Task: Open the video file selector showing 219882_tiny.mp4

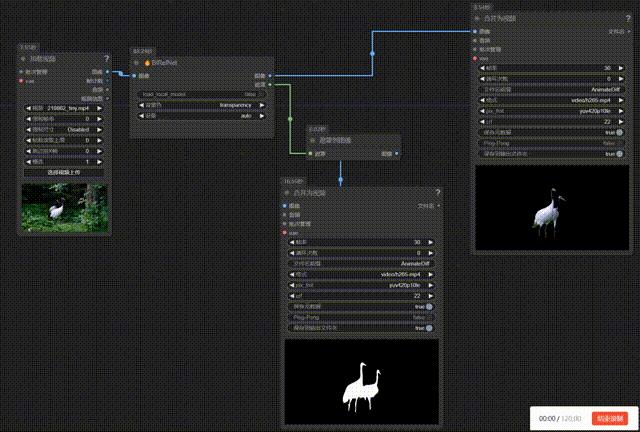Action: coord(64,108)
